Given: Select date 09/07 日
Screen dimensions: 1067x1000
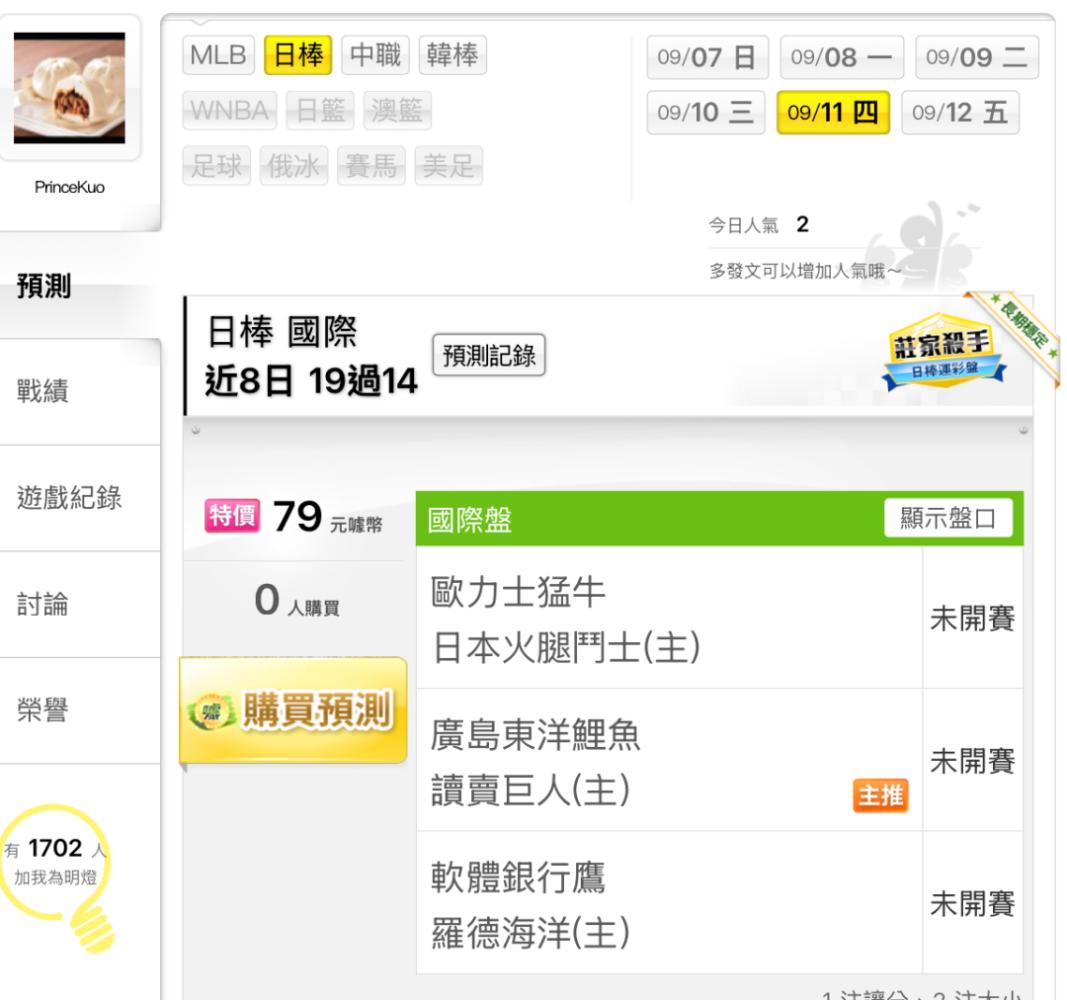Looking at the screenshot, I should 707,57.
